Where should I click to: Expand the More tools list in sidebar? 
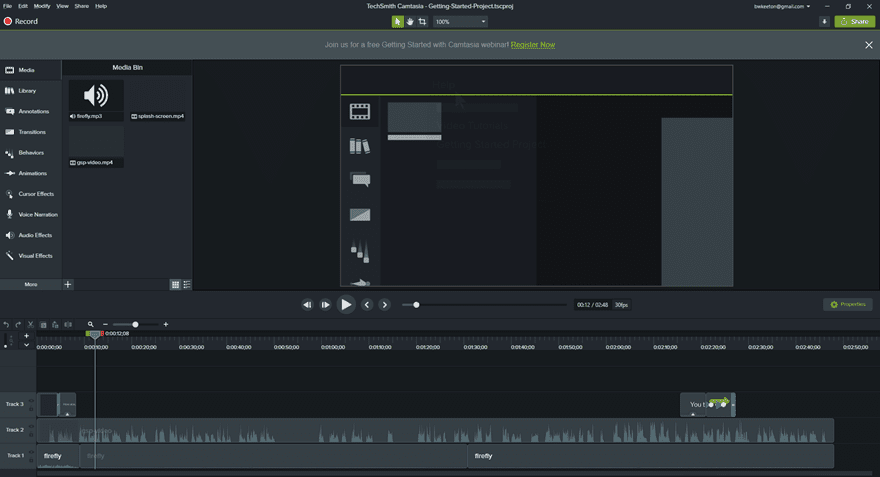[31, 284]
